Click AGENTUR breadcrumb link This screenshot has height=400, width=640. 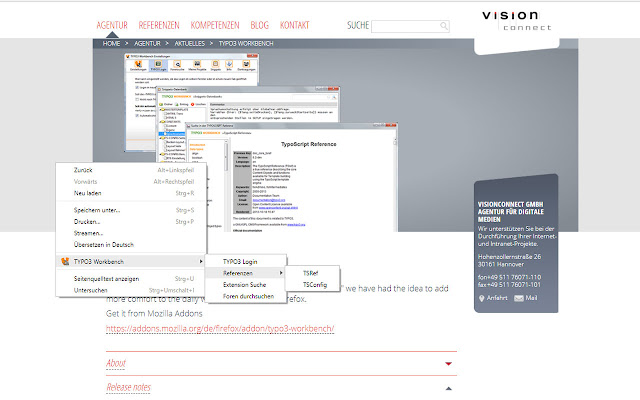147,43
